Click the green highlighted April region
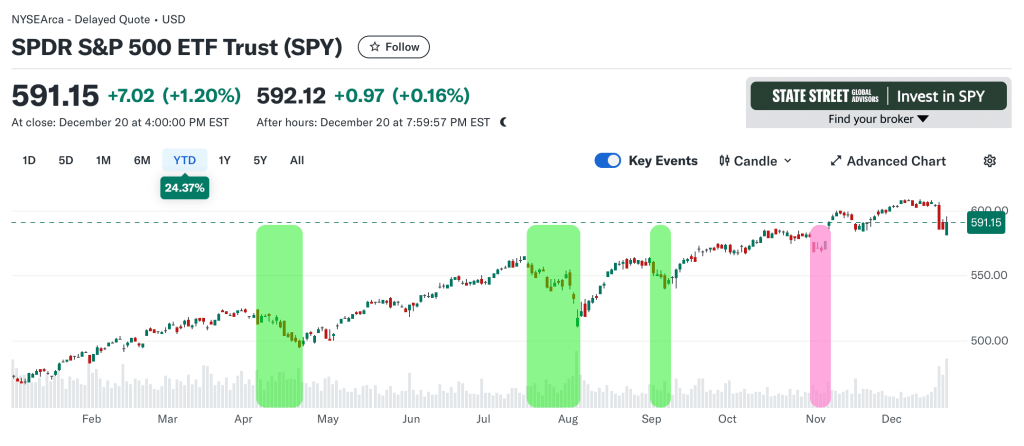The image size is (1024, 446). [x=279, y=315]
